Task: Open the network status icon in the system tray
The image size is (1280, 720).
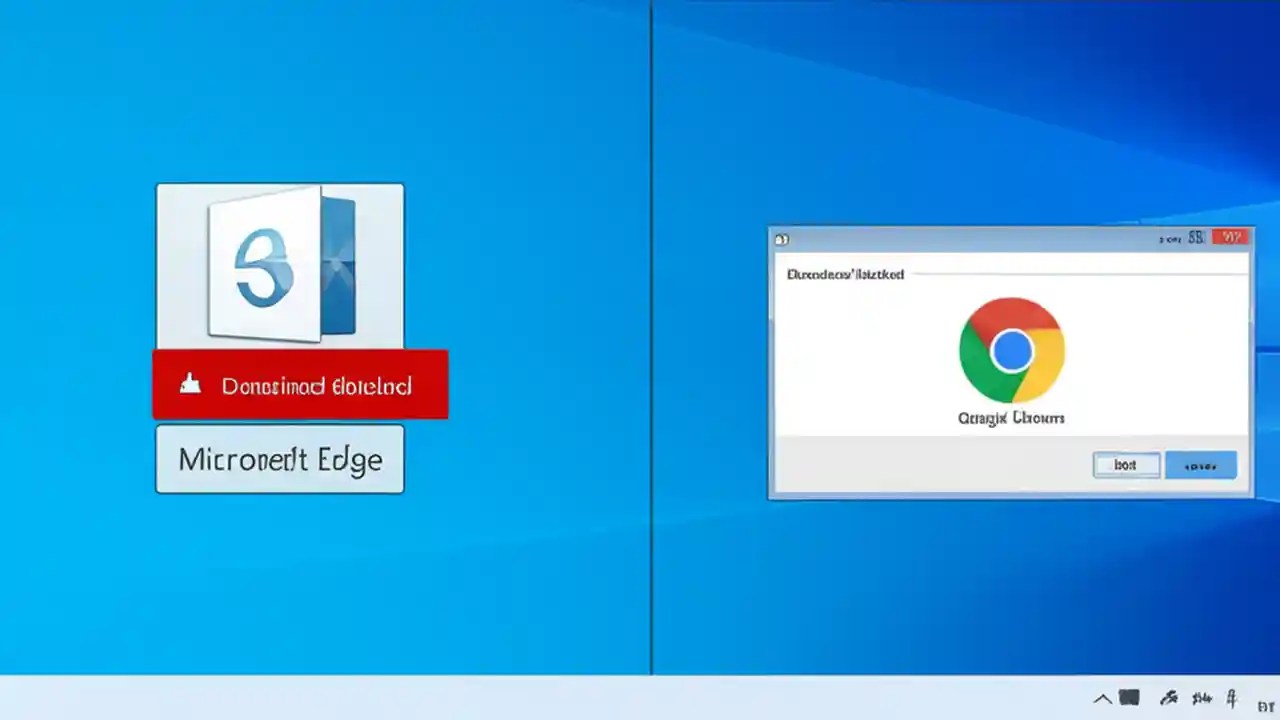Action: tap(1168, 697)
